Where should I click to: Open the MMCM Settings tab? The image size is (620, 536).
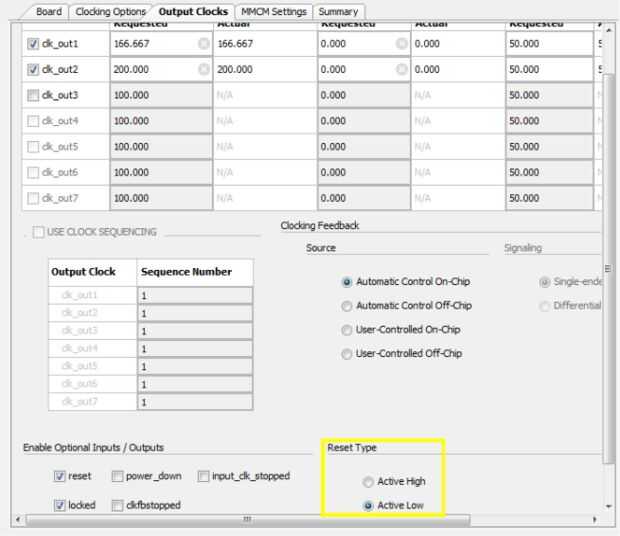[x=274, y=11]
